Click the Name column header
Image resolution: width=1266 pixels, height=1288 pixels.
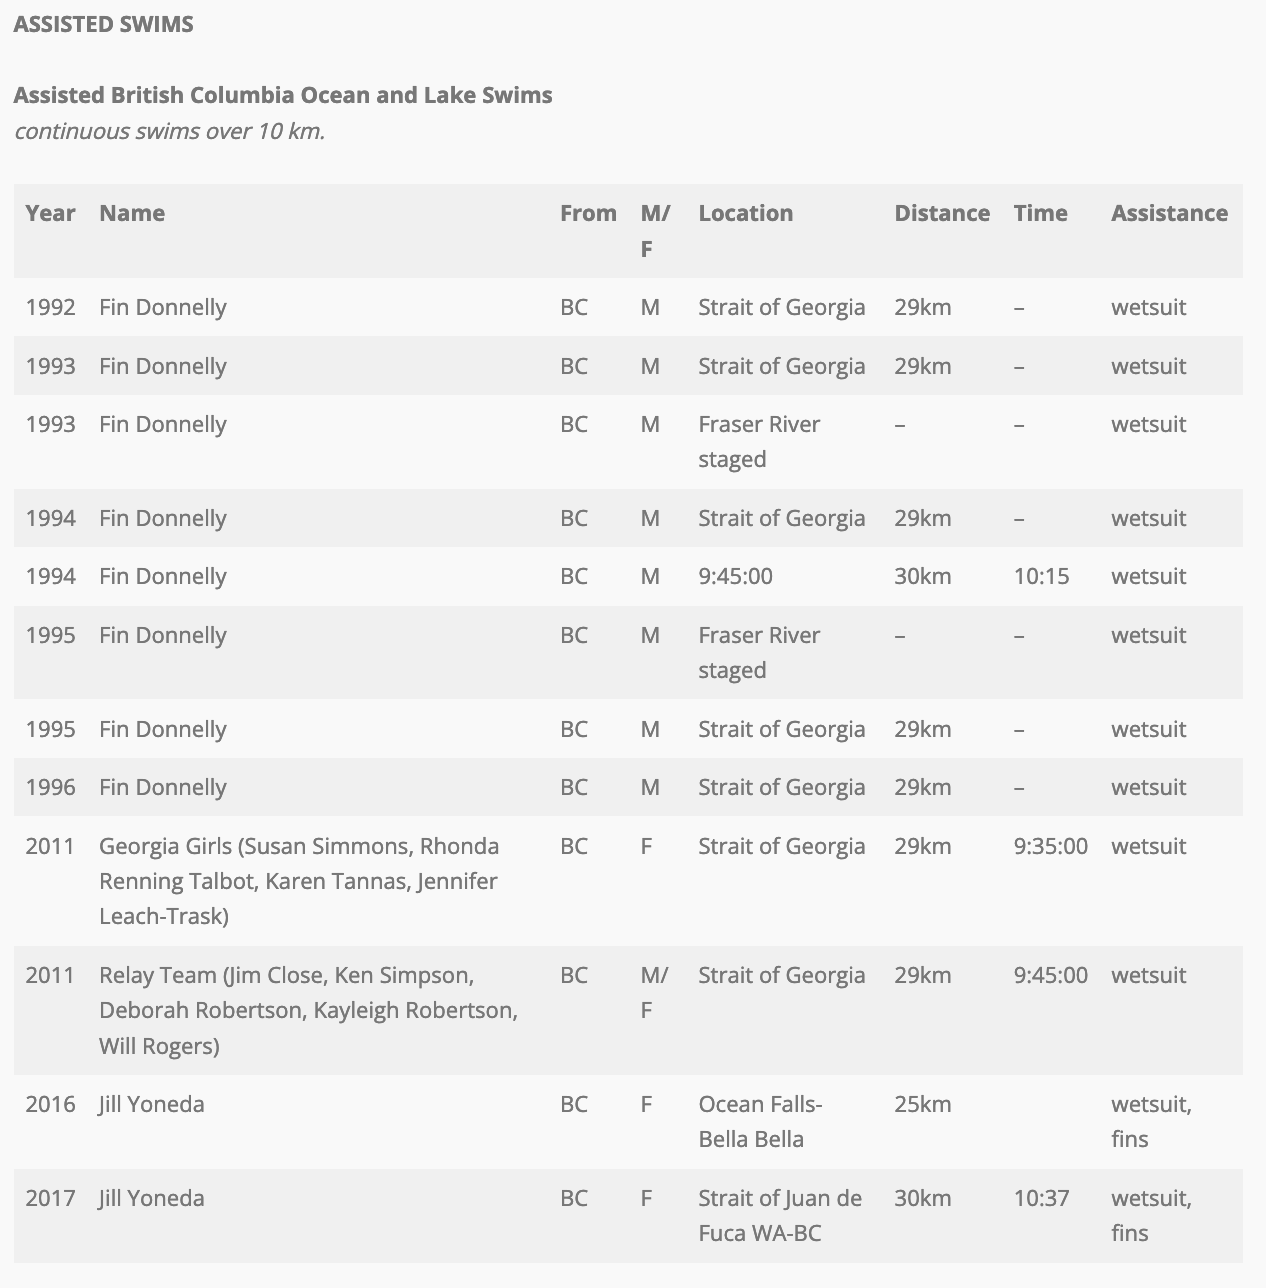click(132, 213)
